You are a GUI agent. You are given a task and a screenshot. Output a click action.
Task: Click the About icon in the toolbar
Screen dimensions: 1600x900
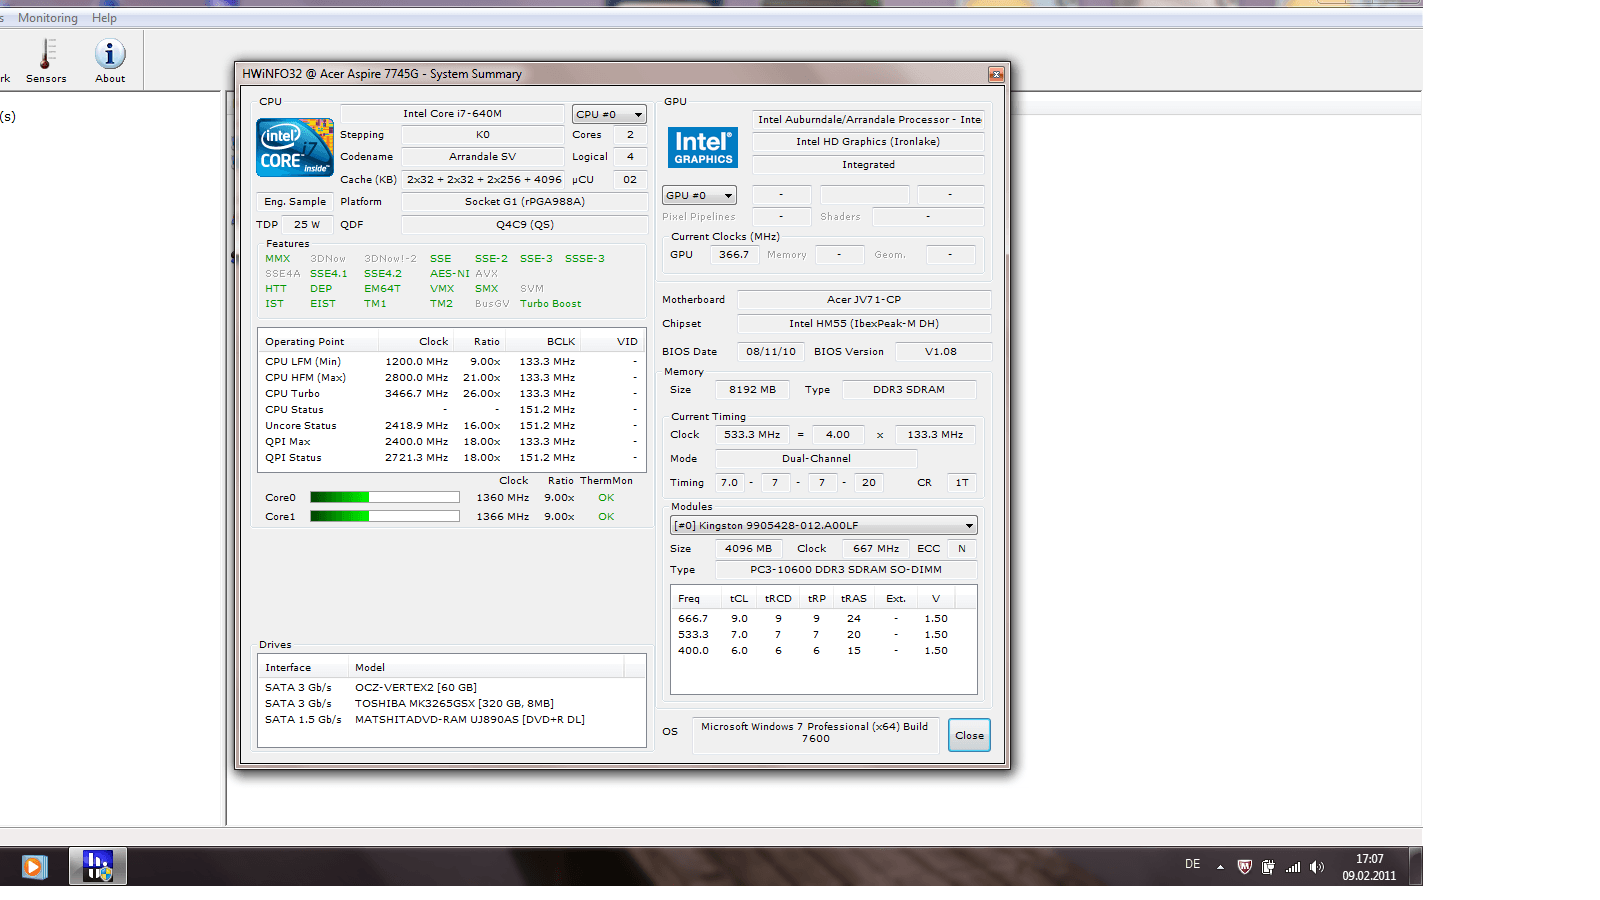pyautogui.click(x=110, y=60)
